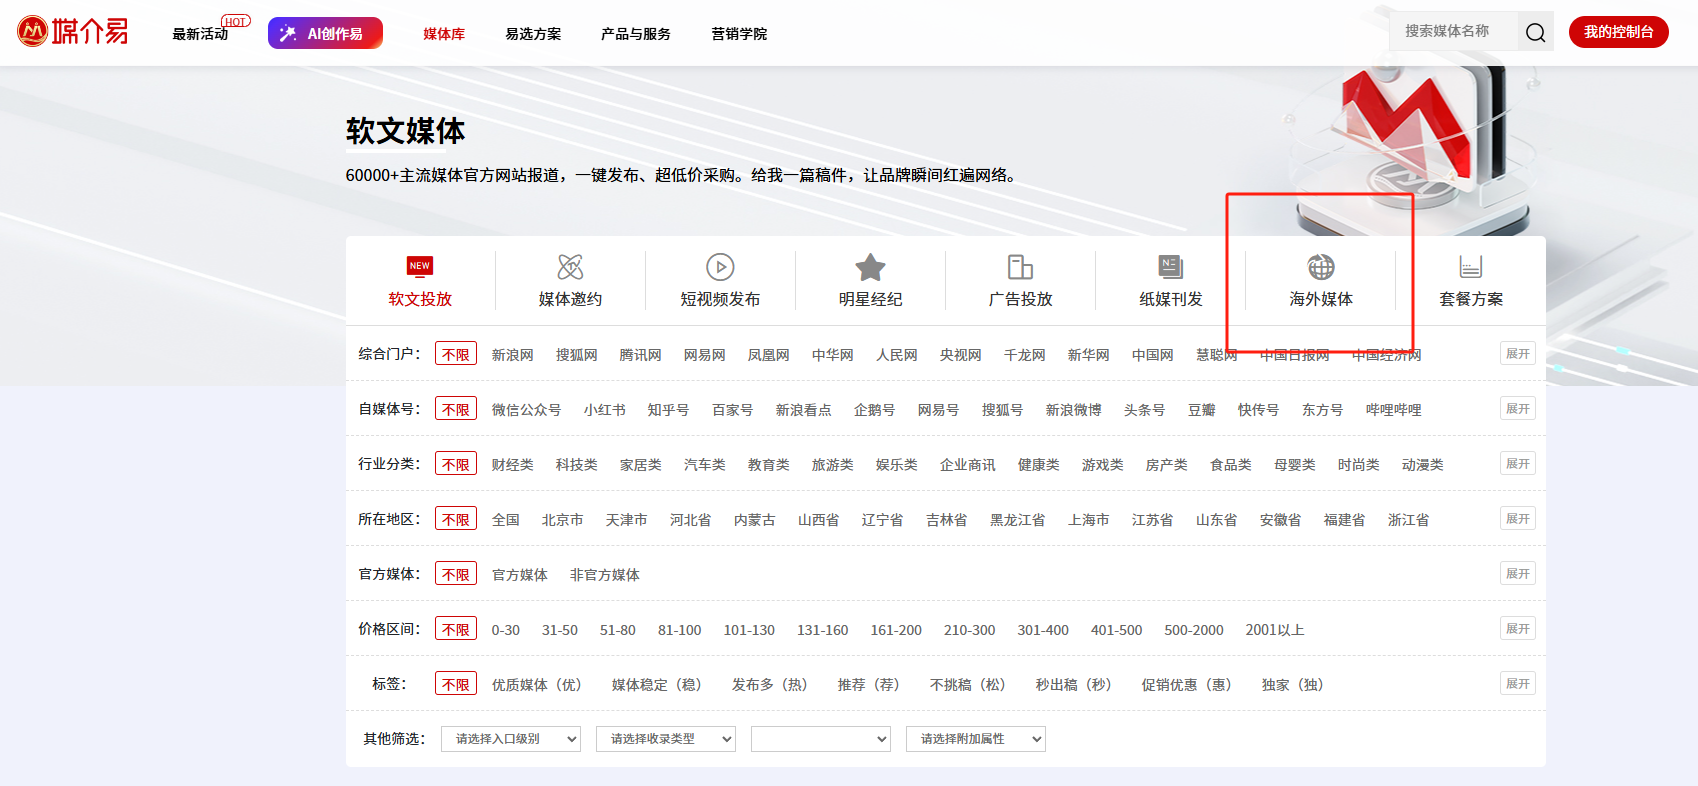Viewport: 1698px width, 786px height.
Task: Select 官方媒体 filter option
Action: (519, 575)
